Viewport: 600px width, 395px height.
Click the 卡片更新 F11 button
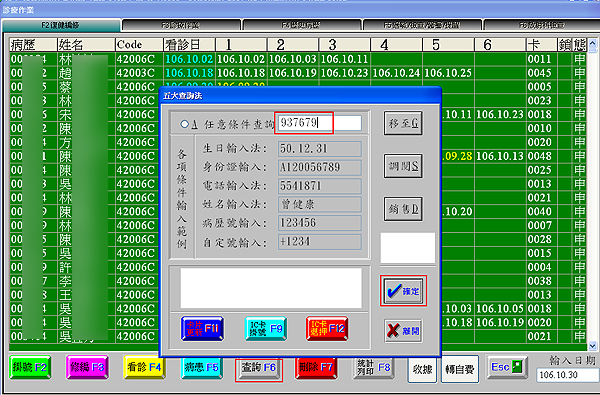tap(202, 328)
